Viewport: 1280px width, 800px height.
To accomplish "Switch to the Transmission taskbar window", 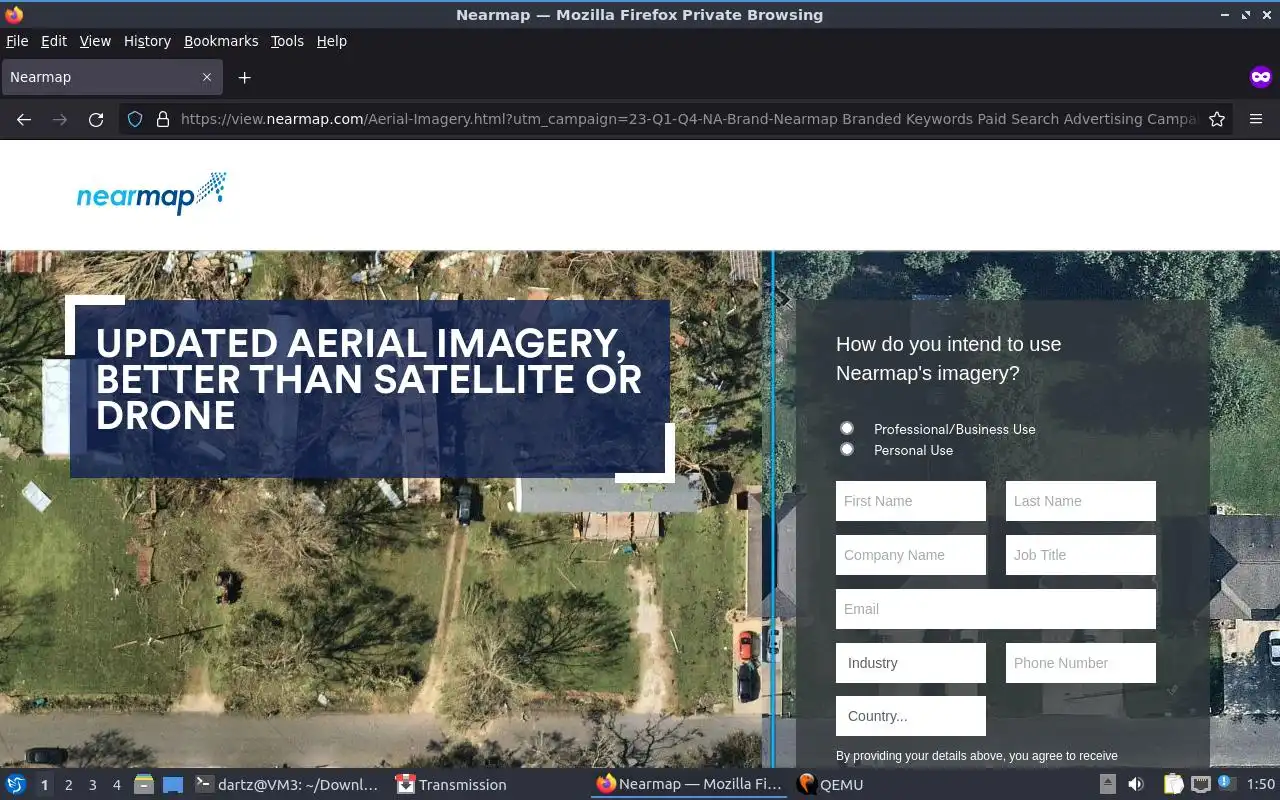I will click(451, 785).
